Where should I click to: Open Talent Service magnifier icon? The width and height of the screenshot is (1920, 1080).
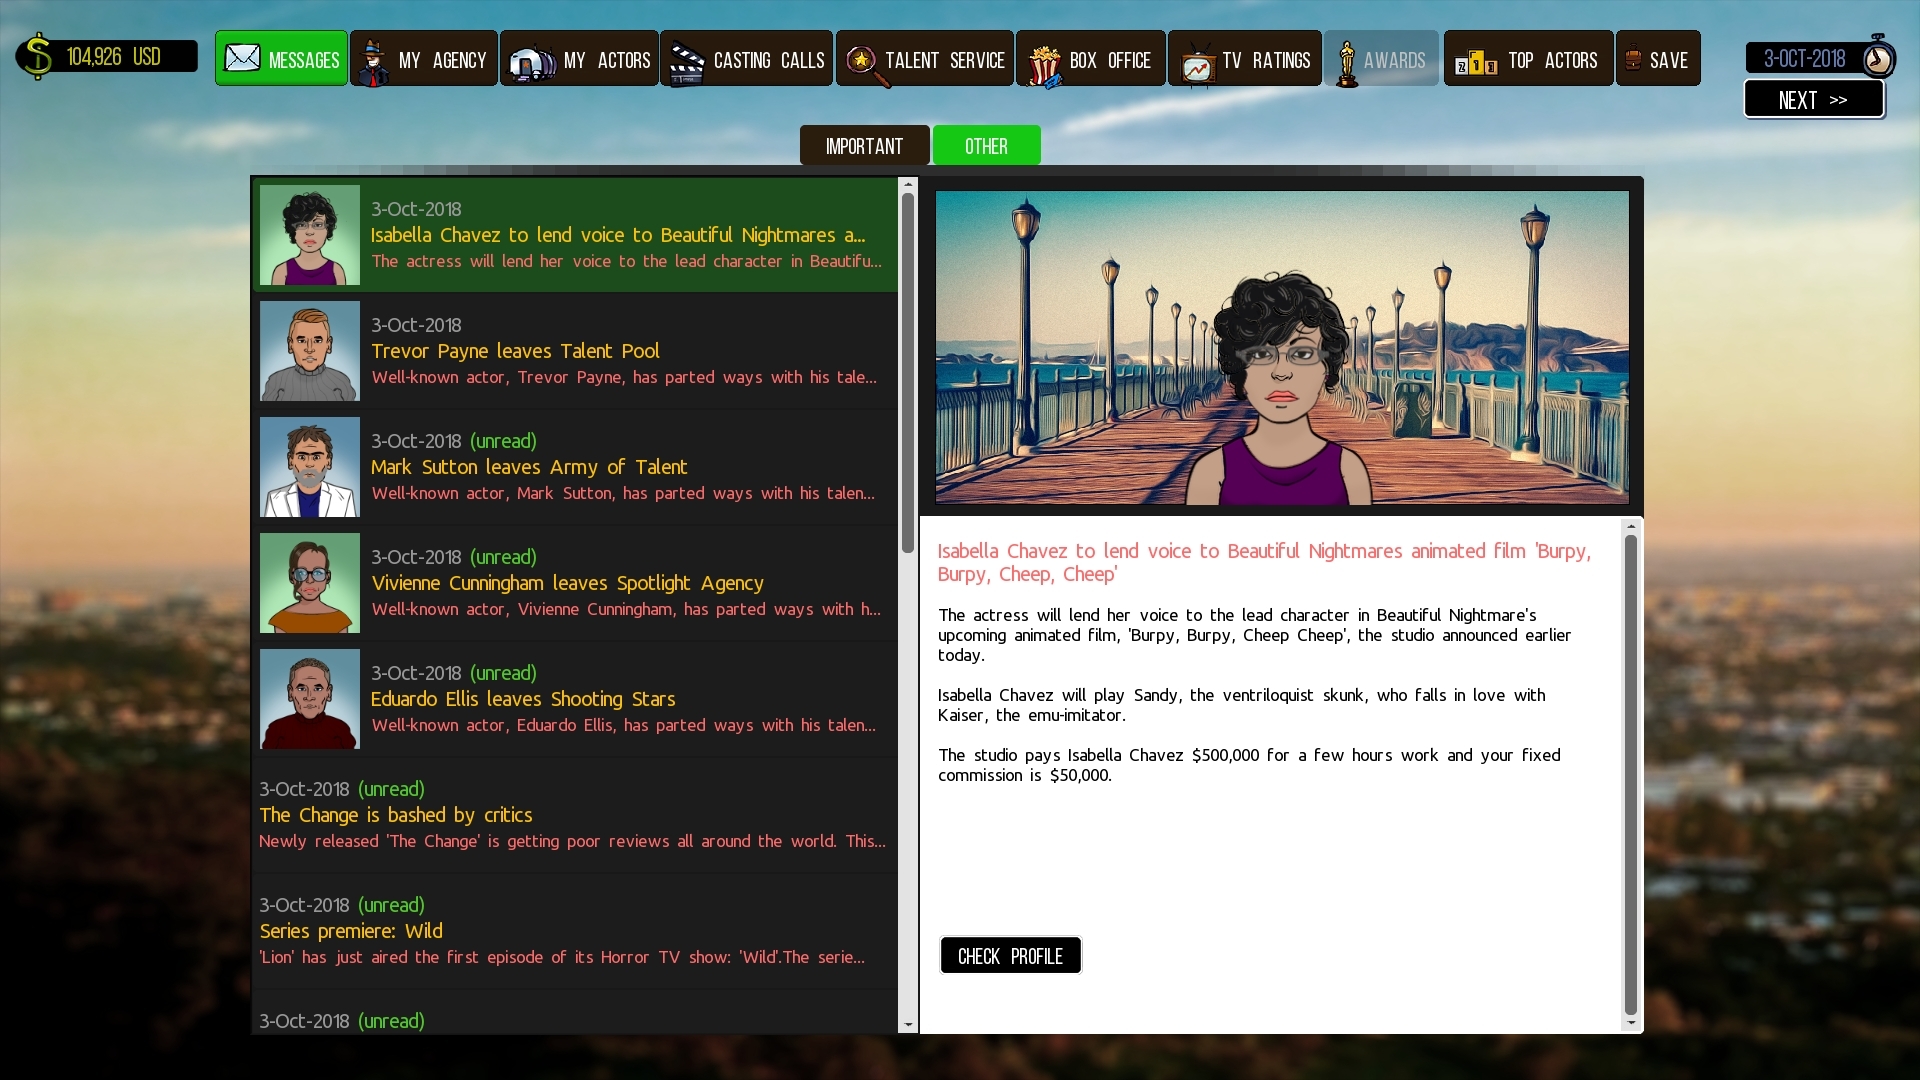pyautogui.click(x=862, y=62)
